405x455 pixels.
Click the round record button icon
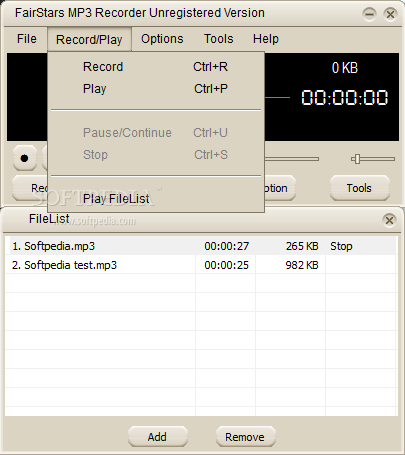click(x=25, y=158)
